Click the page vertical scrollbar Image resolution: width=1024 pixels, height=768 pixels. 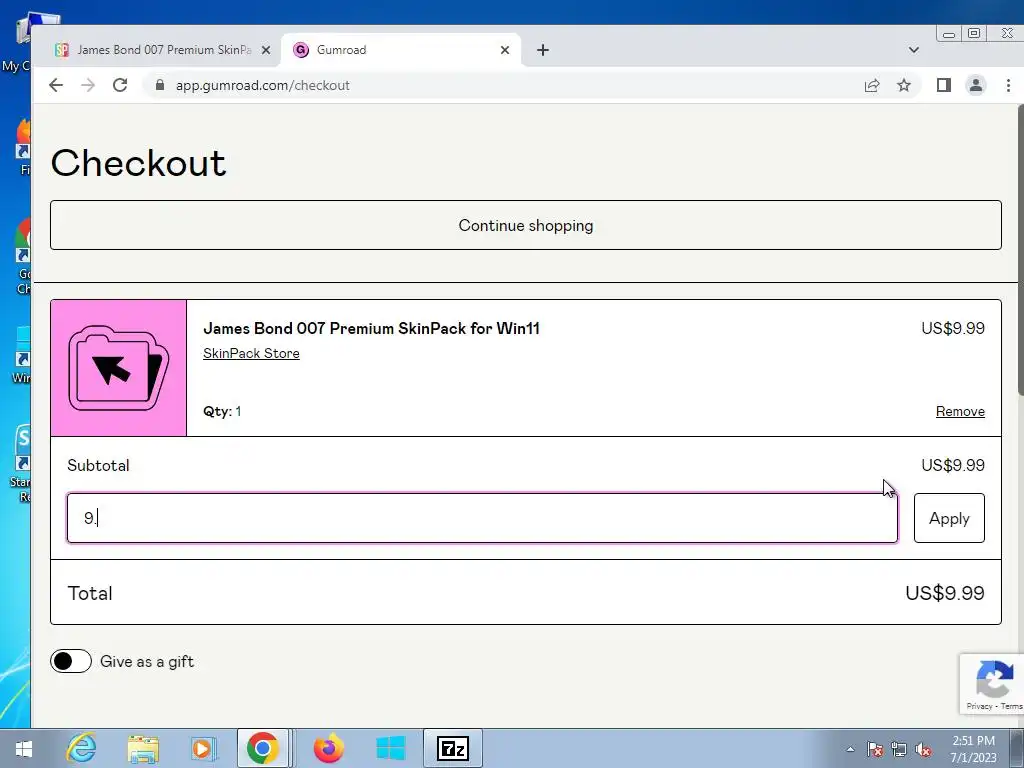pos(1020,251)
